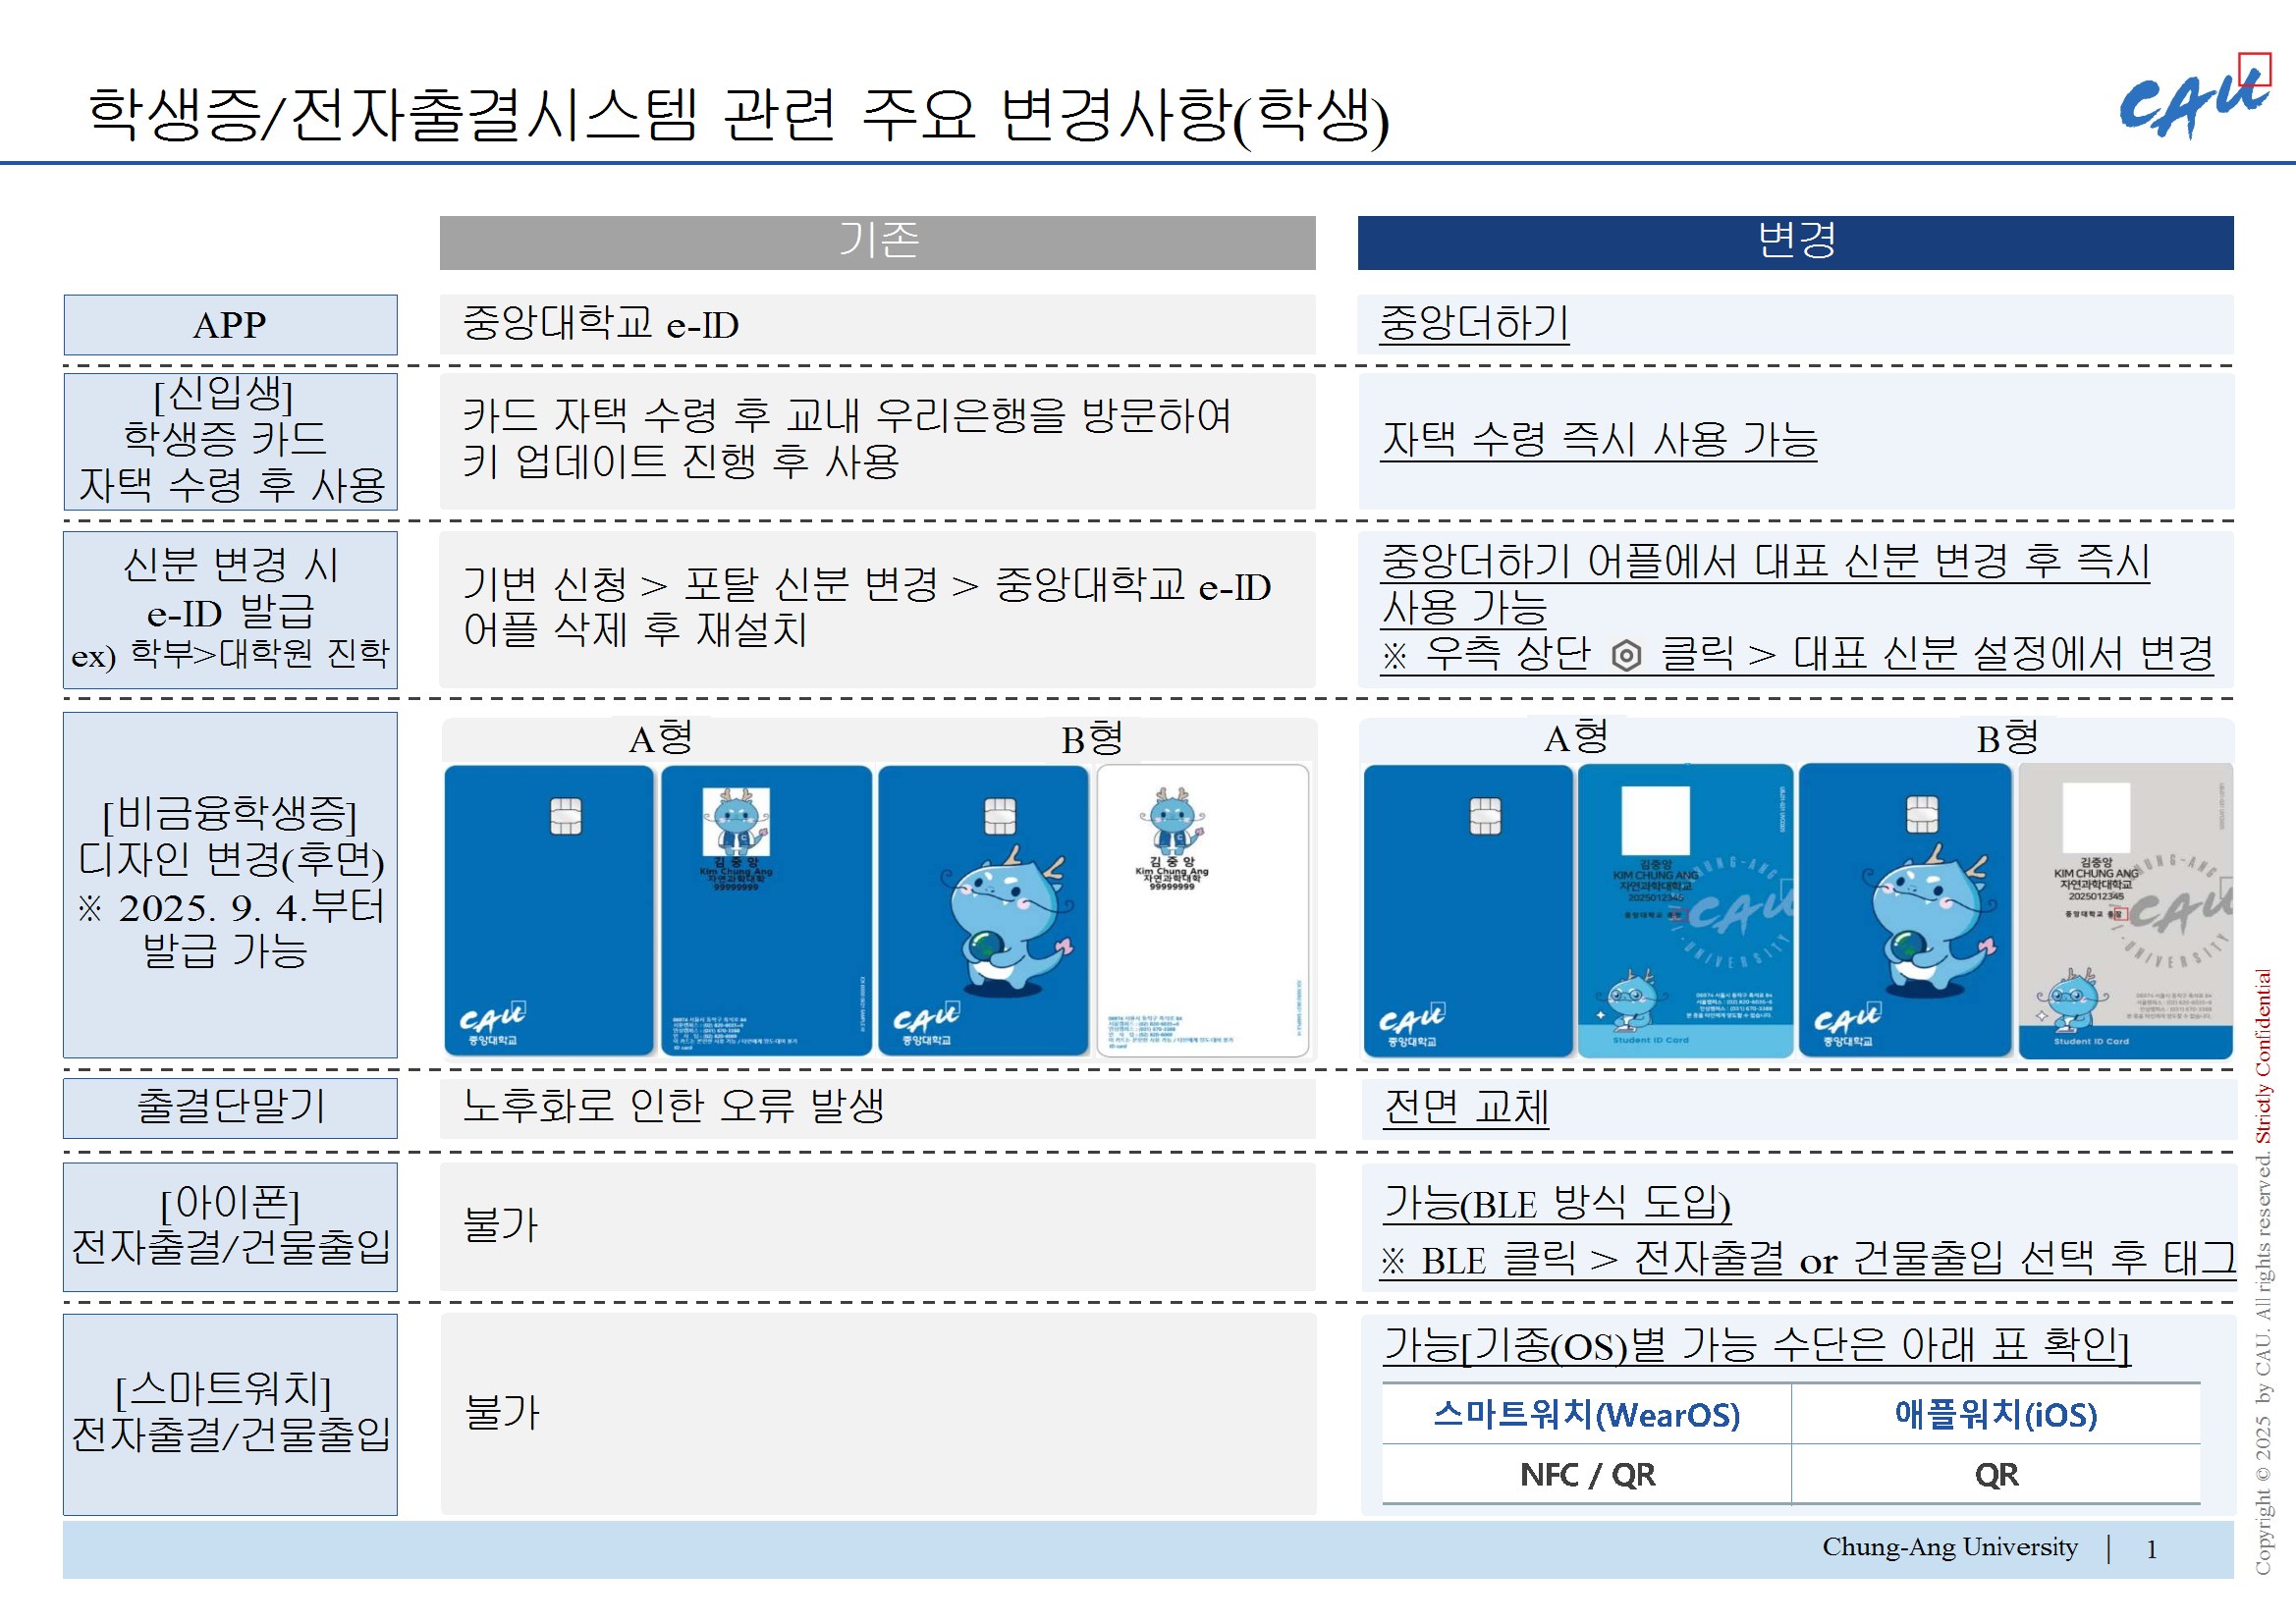The height and width of the screenshot is (1623, 2296).
Task: Click the 변경 column header
Action: coord(1795,242)
